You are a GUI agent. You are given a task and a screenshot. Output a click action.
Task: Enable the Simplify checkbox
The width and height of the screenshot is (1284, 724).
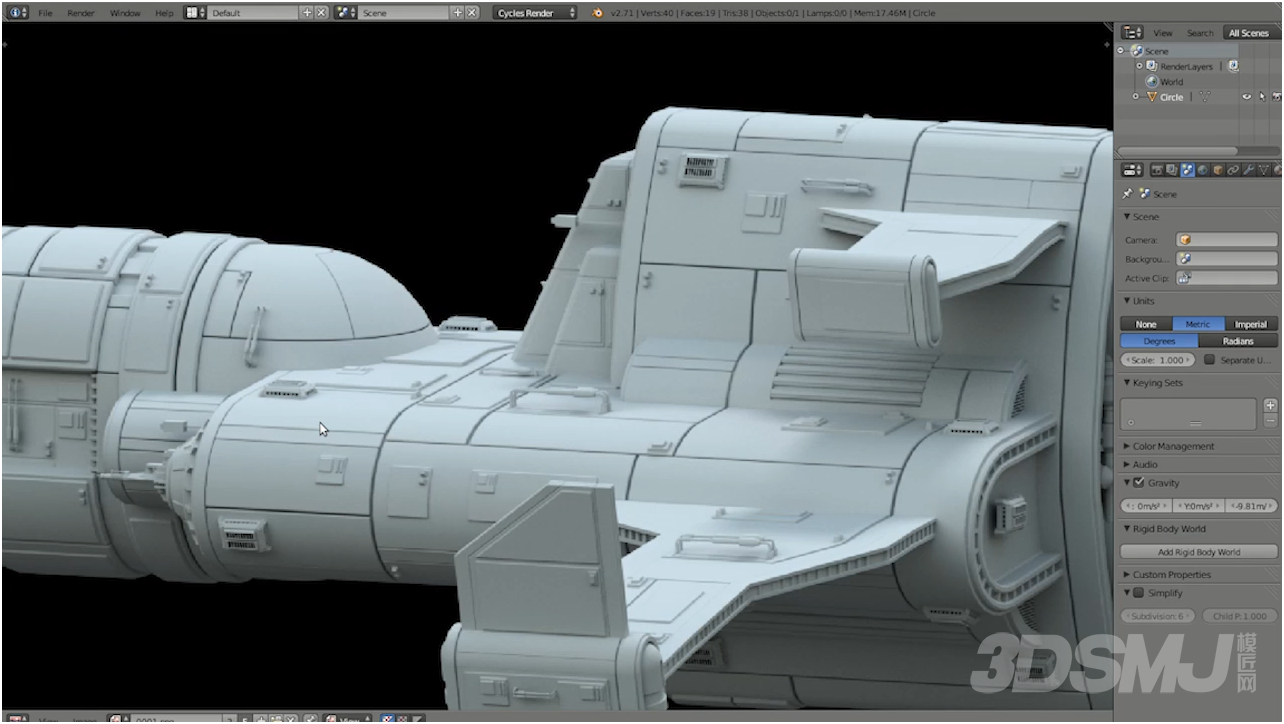tap(1138, 593)
